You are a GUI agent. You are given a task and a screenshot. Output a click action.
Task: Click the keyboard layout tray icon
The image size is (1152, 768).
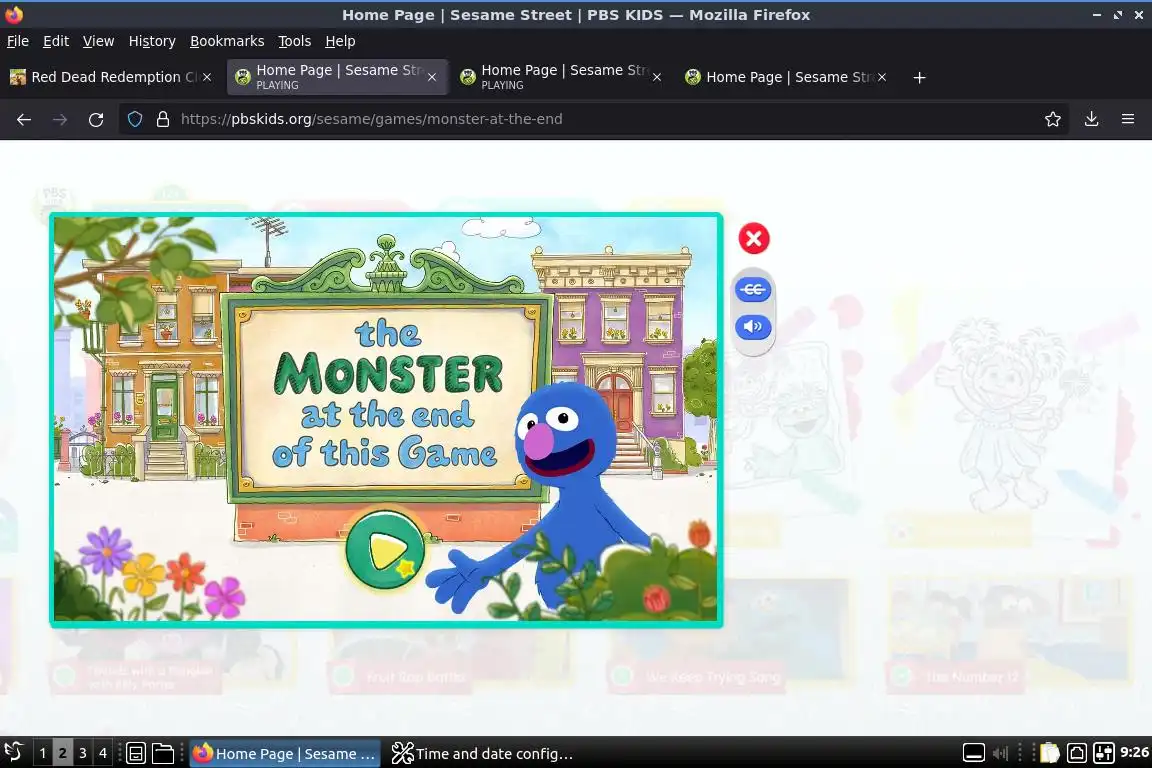click(x=973, y=753)
